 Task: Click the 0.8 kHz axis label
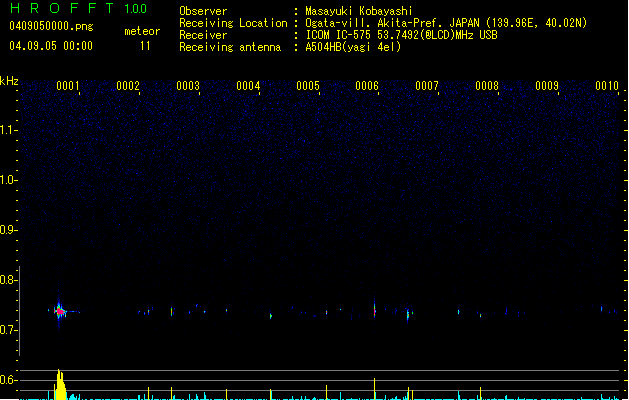8,280
